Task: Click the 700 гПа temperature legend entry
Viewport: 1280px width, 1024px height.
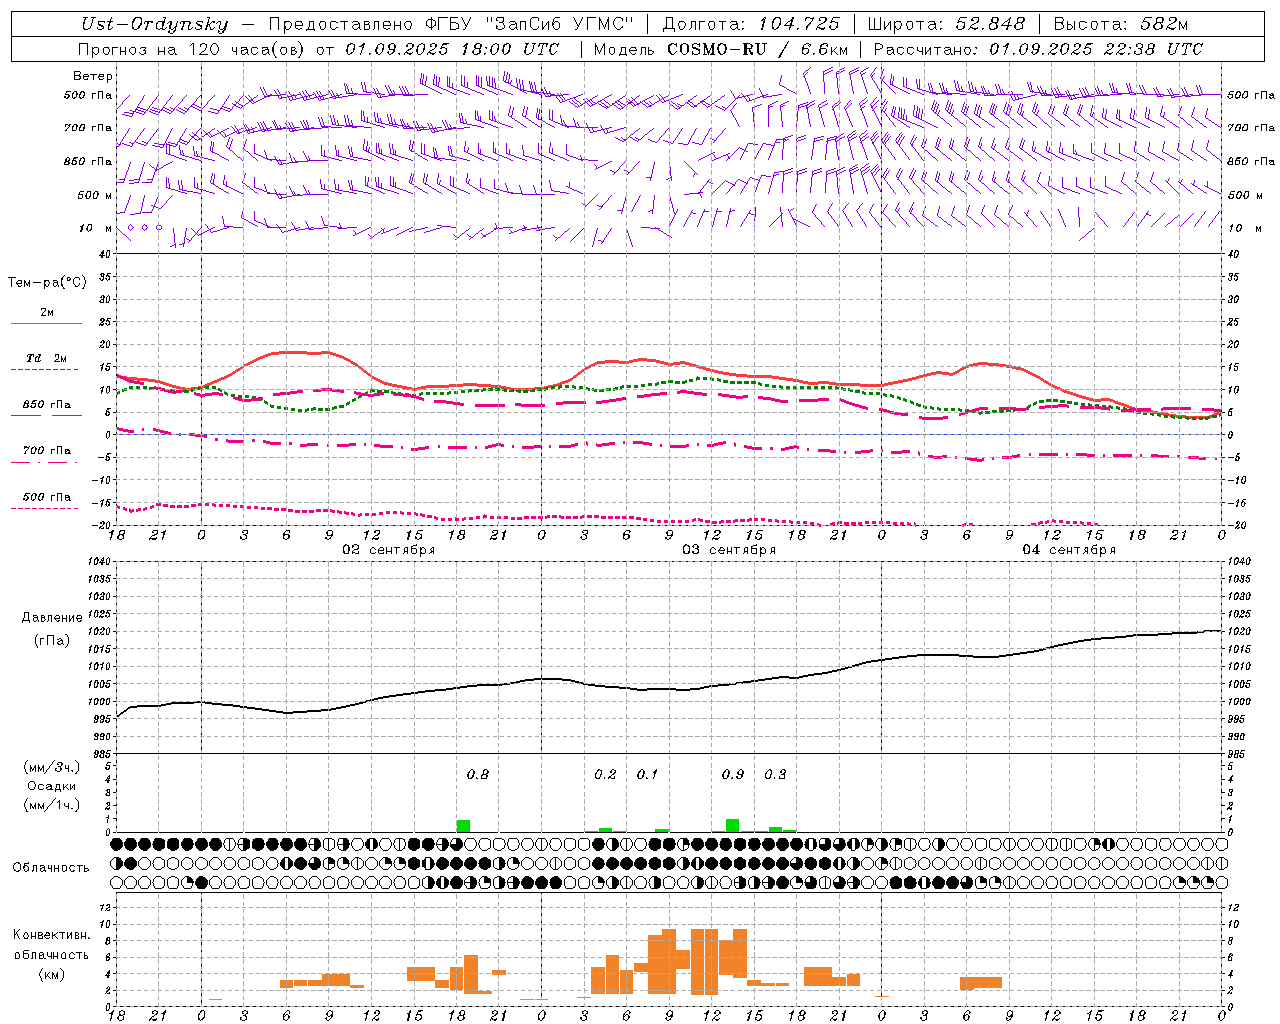Action: click(x=47, y=451)
